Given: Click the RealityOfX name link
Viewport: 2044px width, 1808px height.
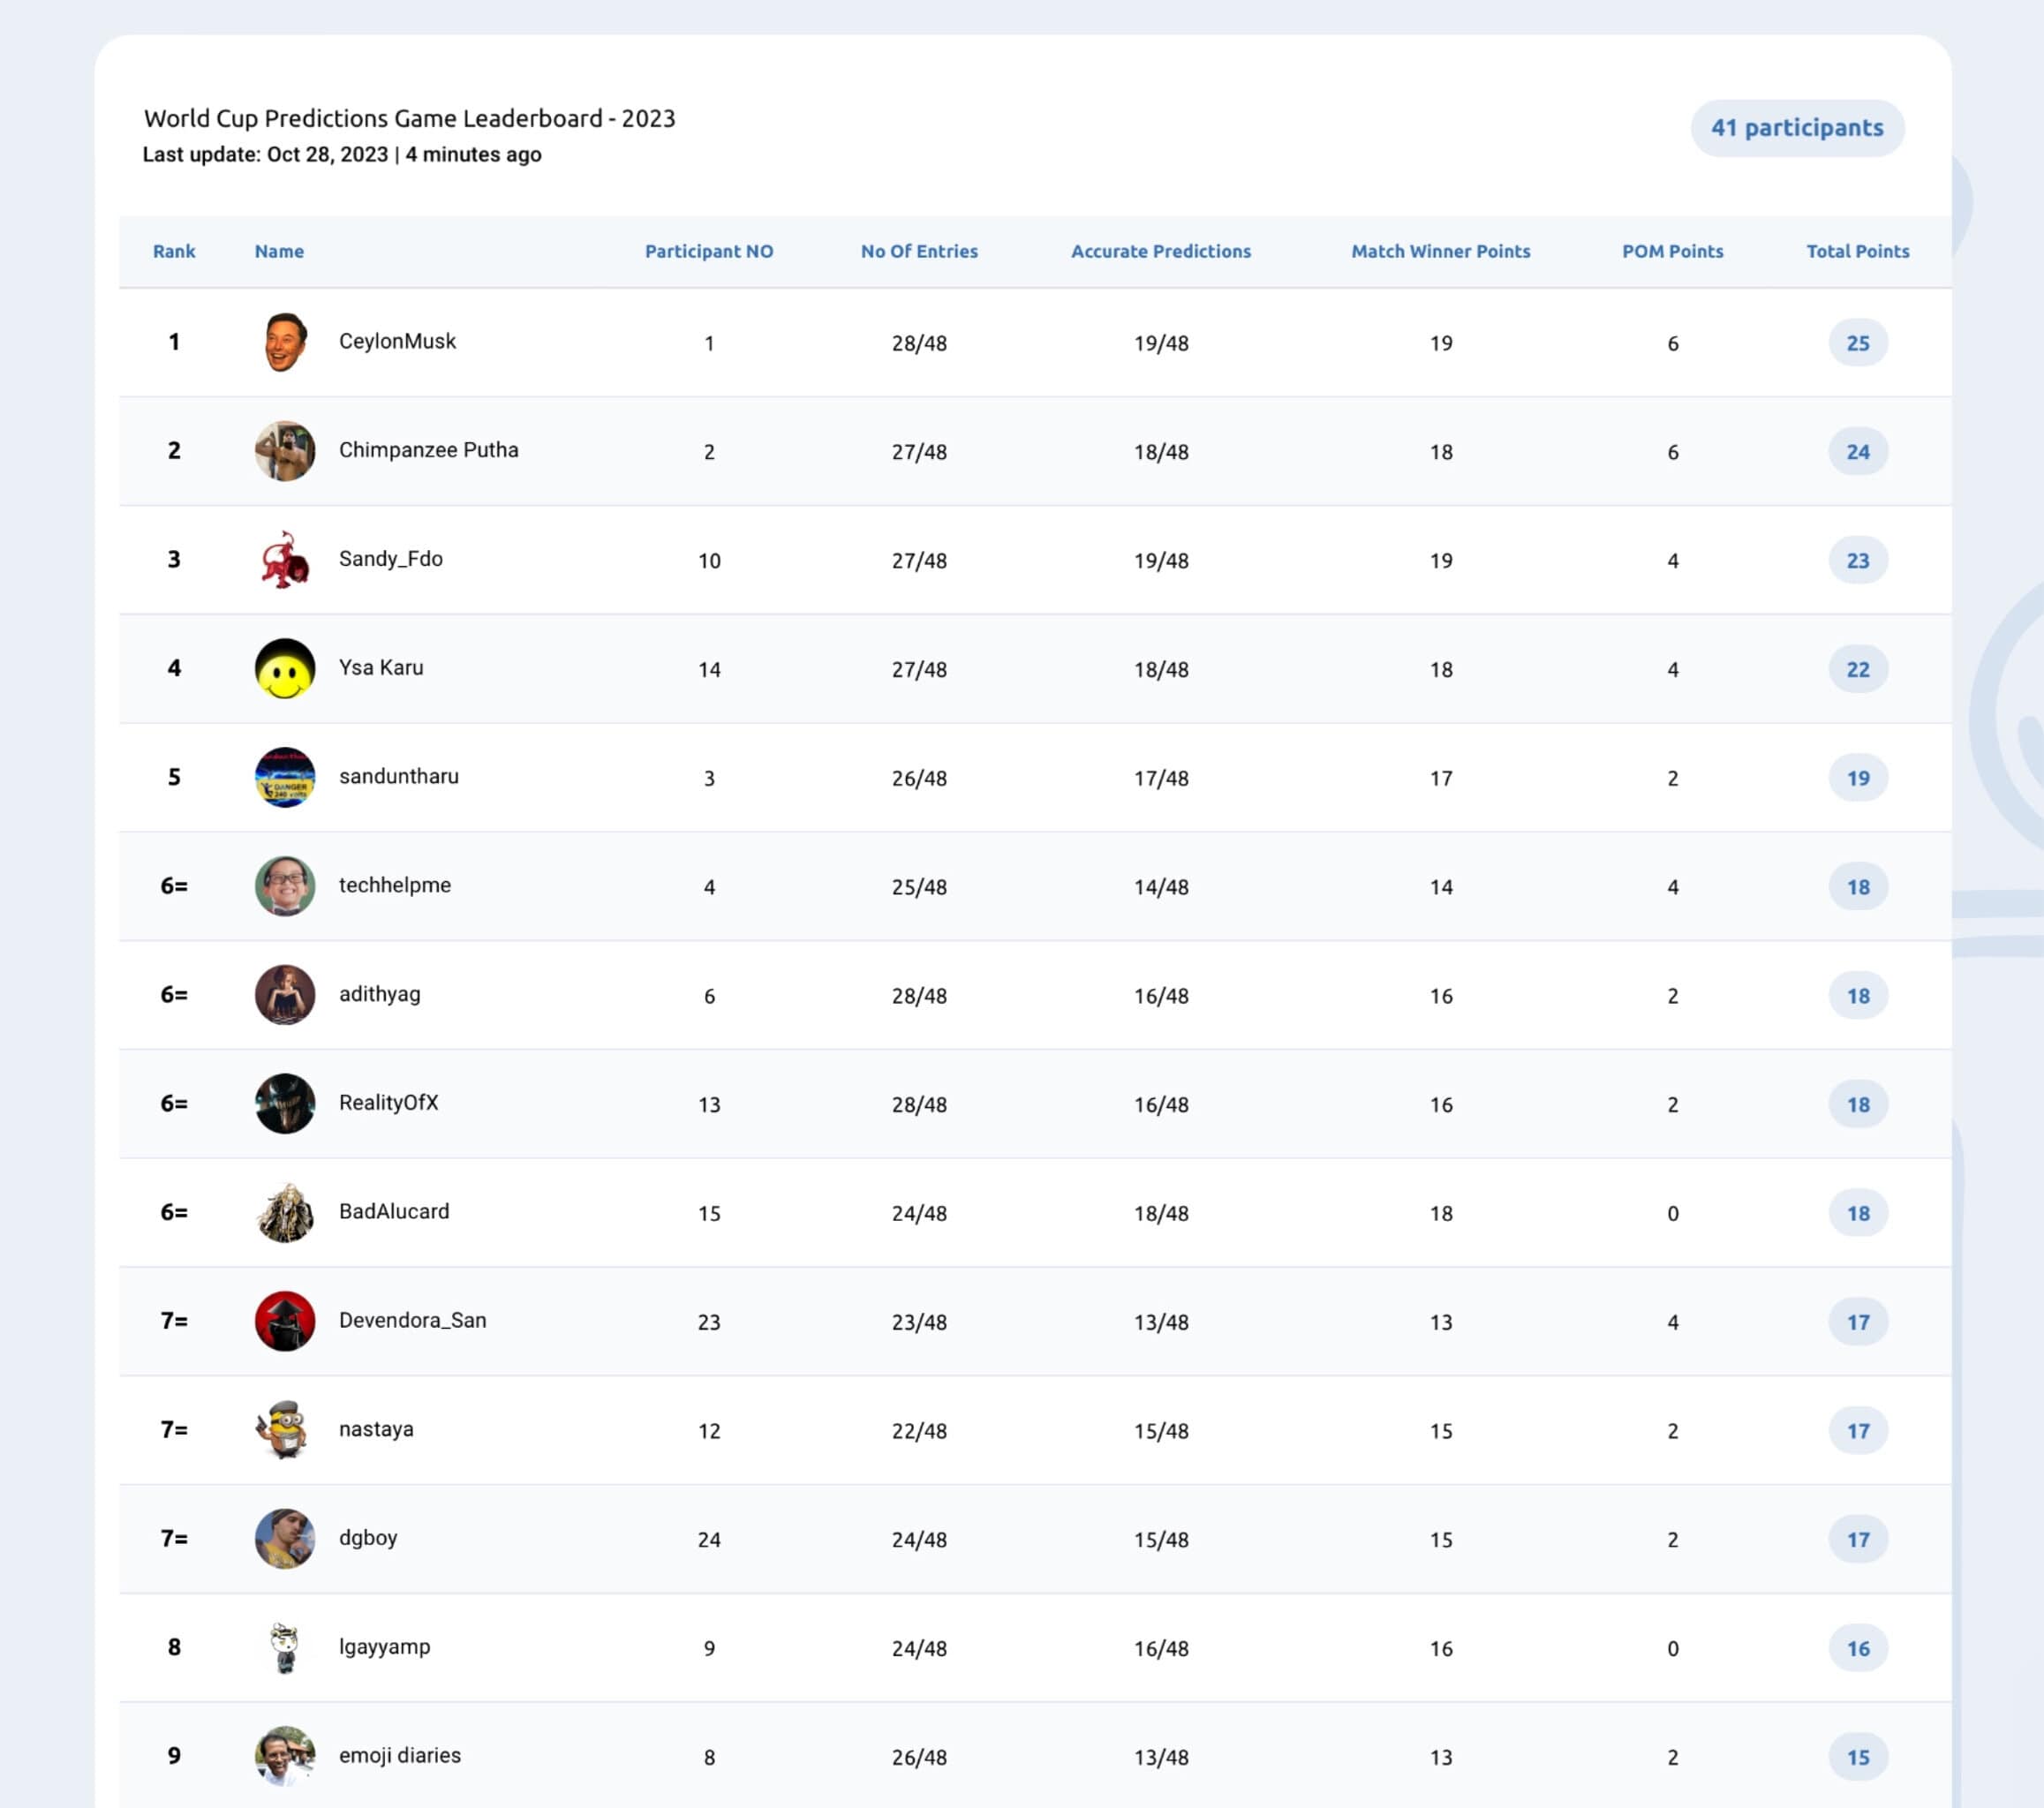Looking at the screenshot, I should point(388,1102).
